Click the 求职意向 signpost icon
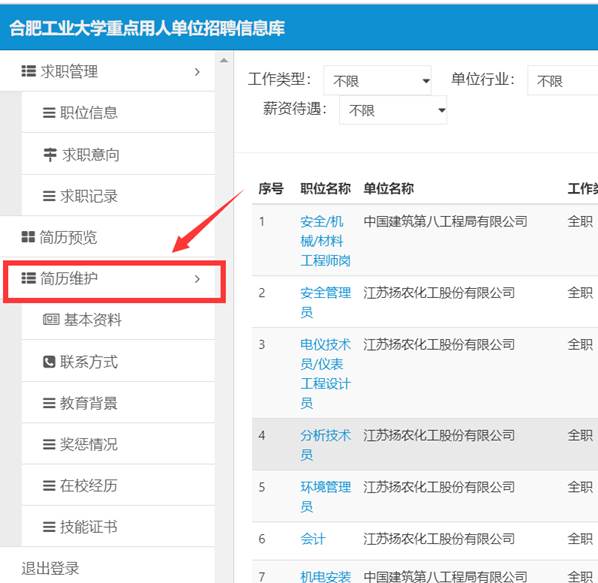The width and height of the screenshot is (598, 583). click(x=50, y=155)
